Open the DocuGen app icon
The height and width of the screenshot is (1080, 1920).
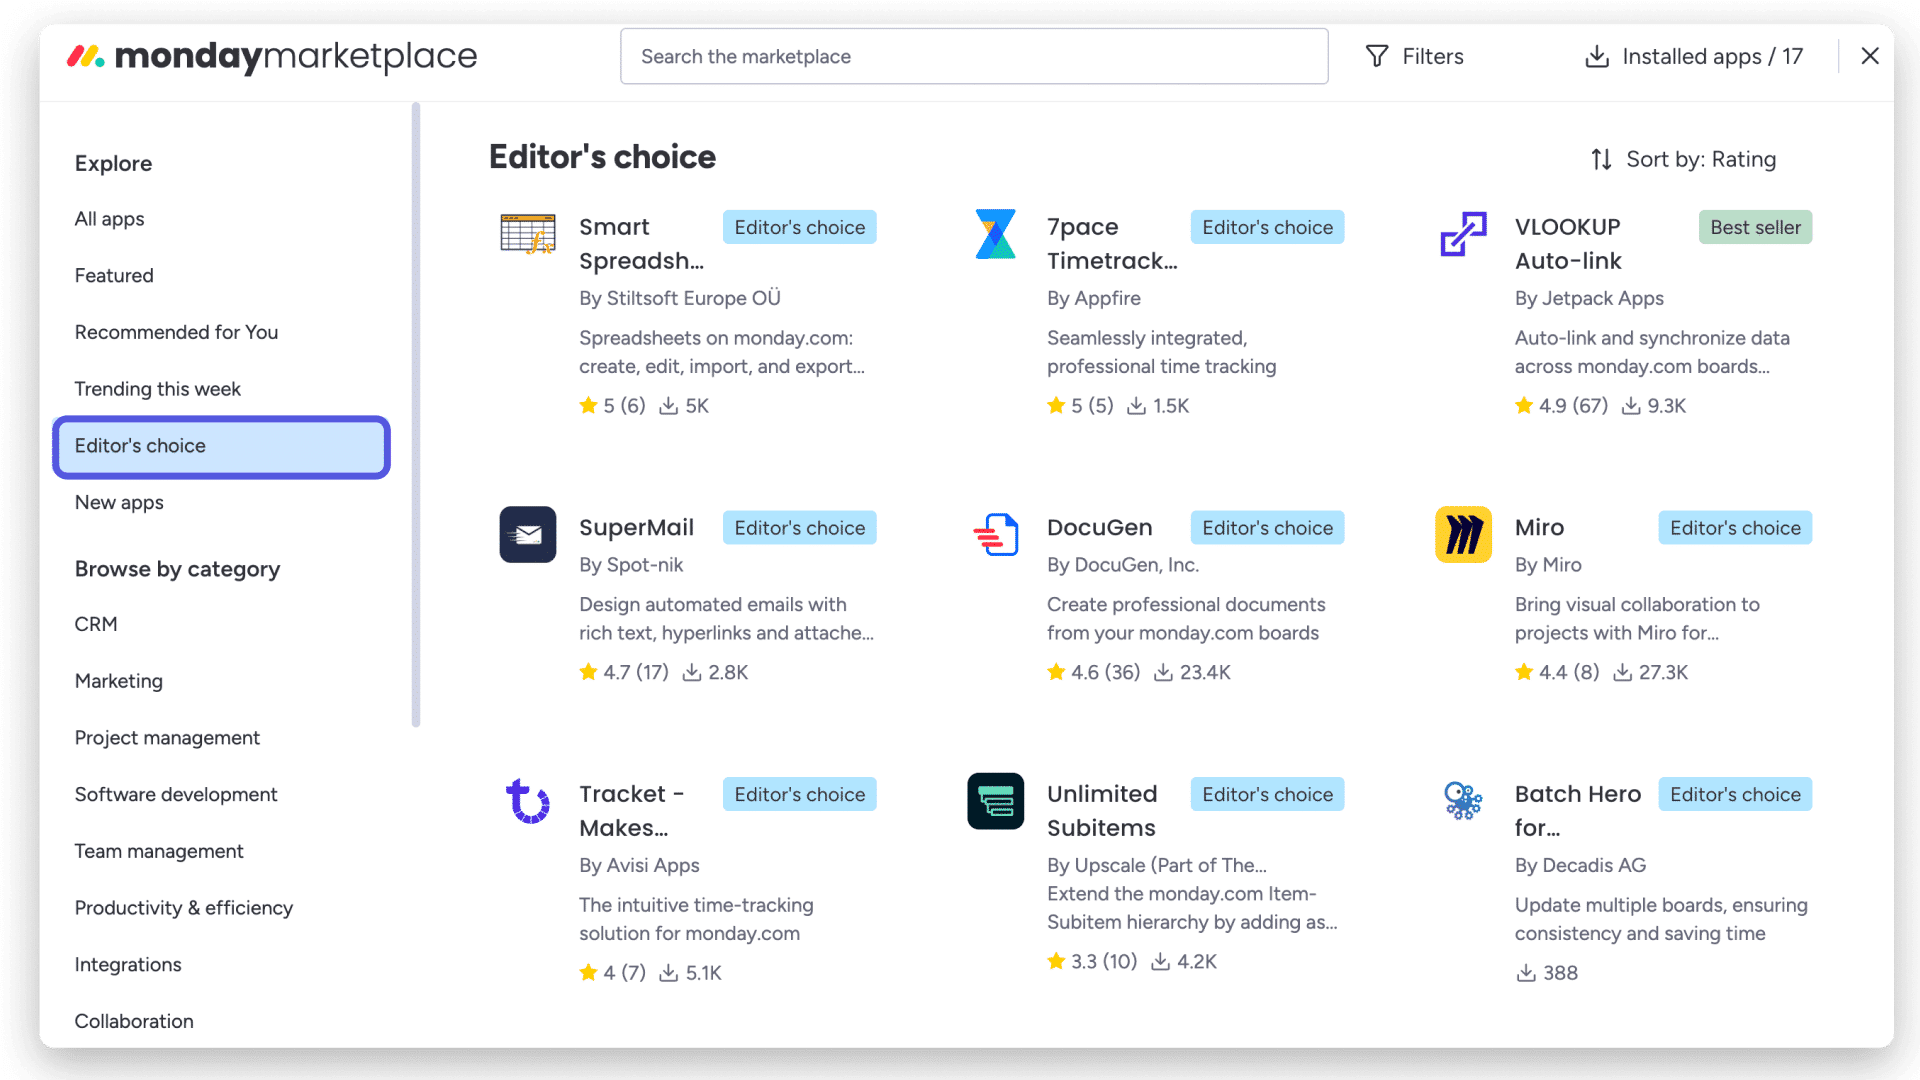pyautogui.click(x=995, y=534)
